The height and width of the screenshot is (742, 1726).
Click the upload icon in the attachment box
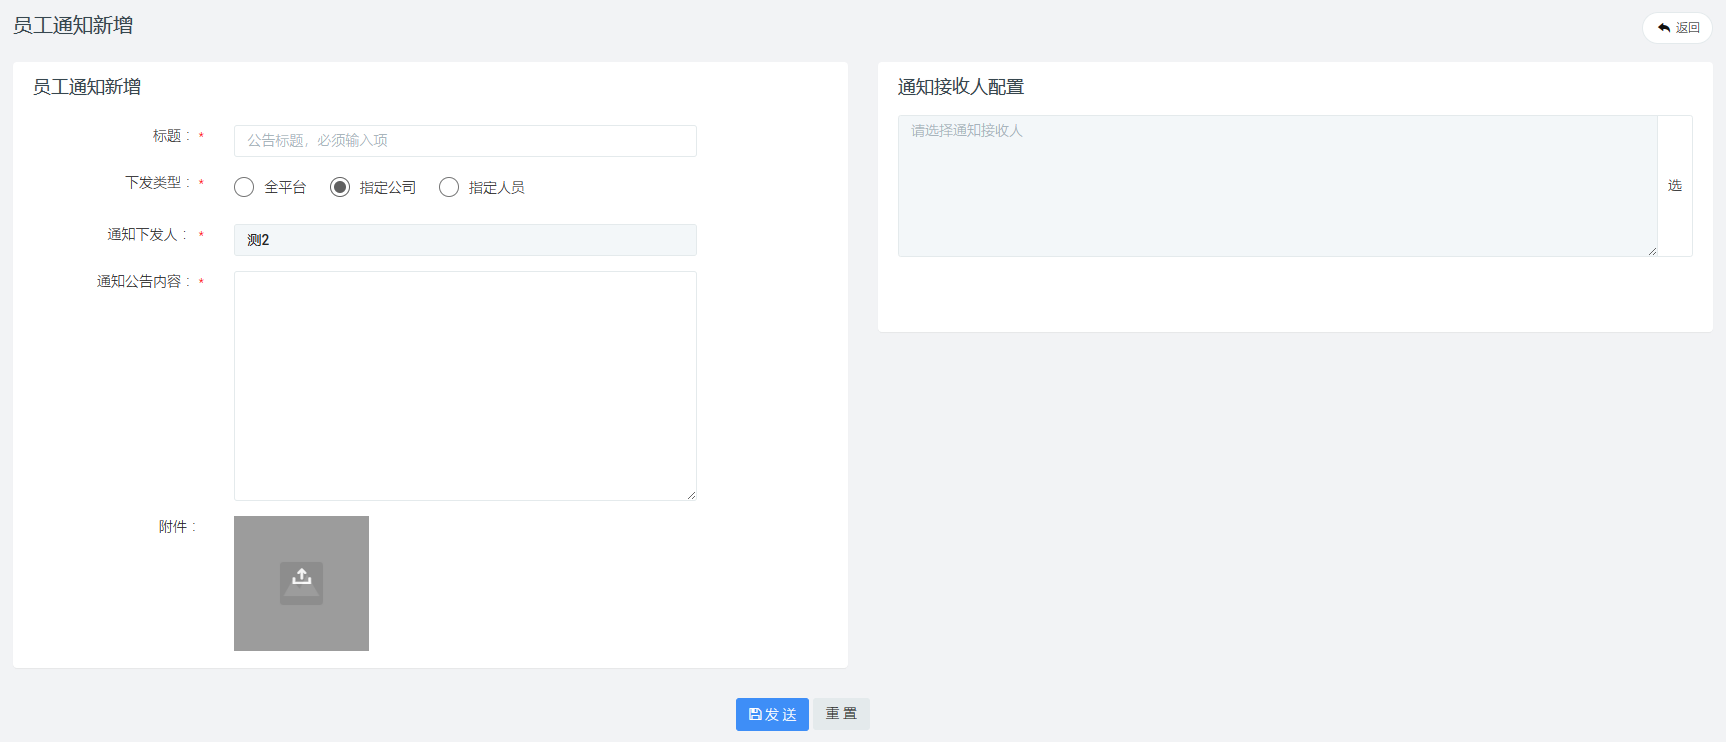point(301,582)
